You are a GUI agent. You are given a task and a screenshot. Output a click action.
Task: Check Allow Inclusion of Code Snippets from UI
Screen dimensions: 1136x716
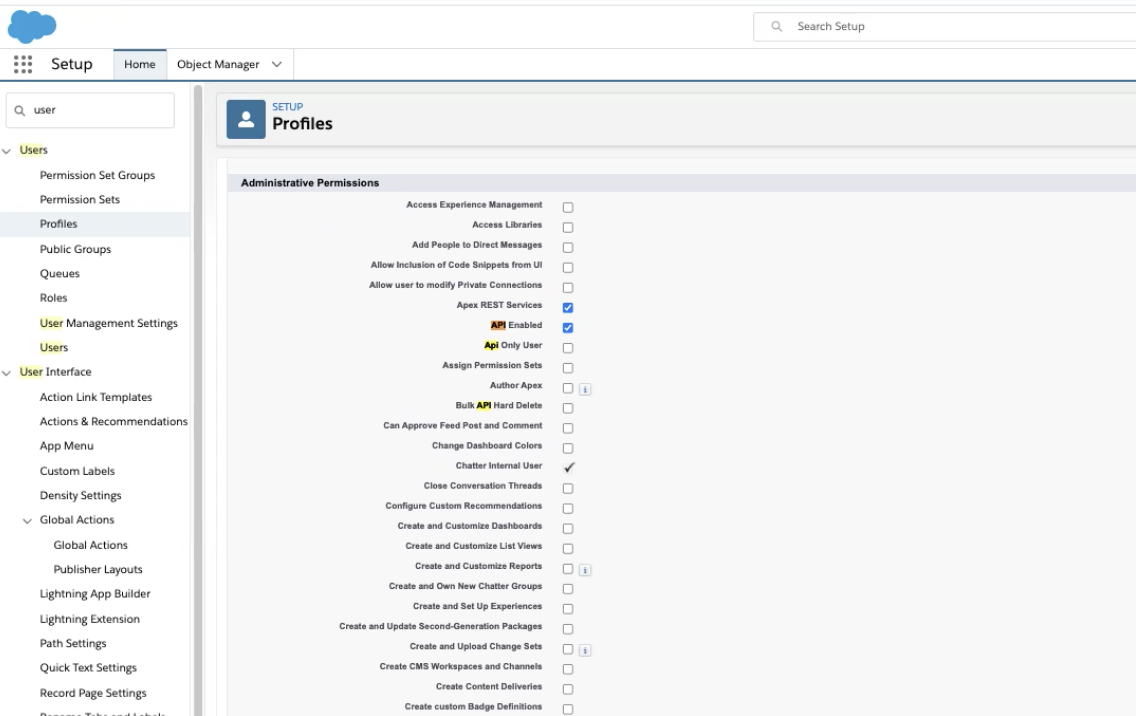(x=568, y=267)
